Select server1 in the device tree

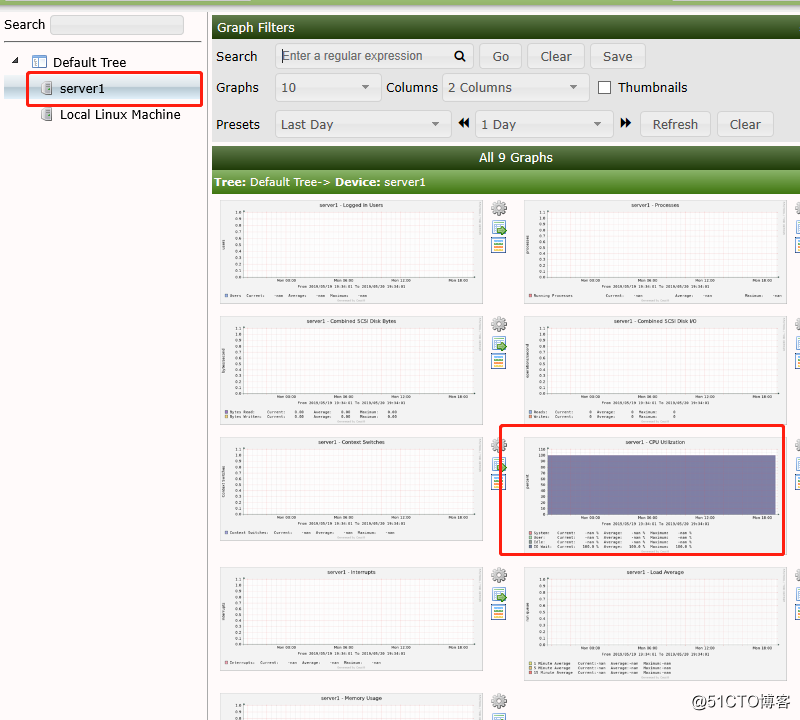pos(82,89)
